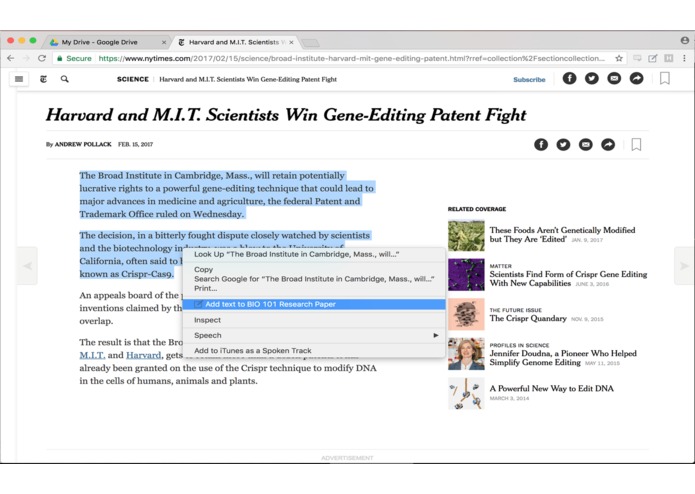Click the NYT logo icon in header
Image resolution: width=695 pixels, height=494 pixels.
coord(43,79)
